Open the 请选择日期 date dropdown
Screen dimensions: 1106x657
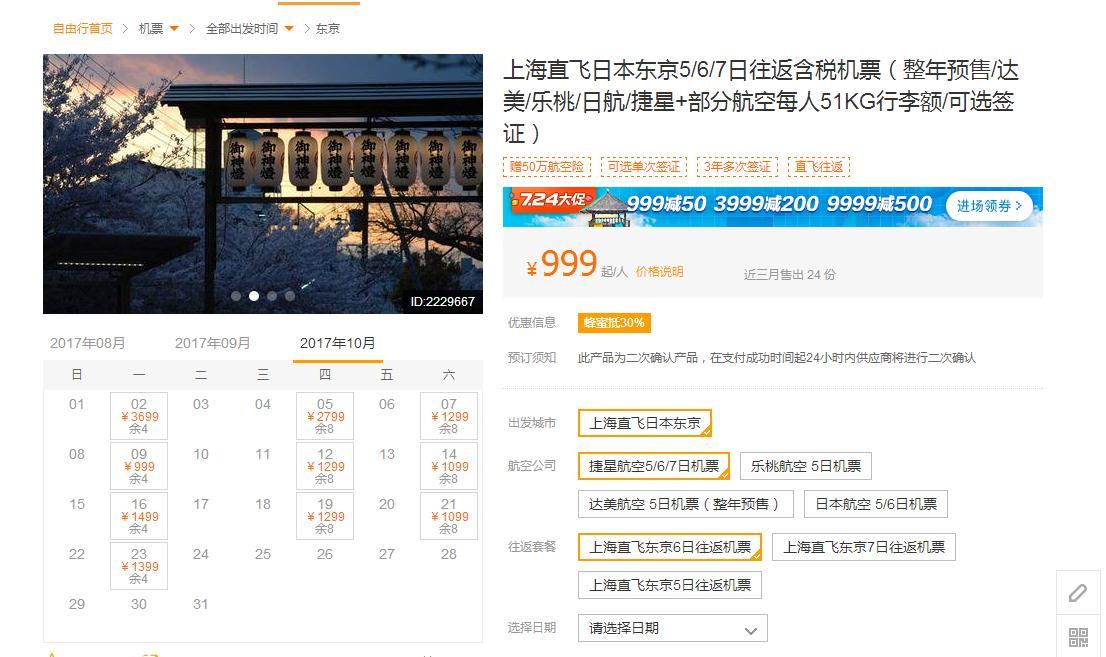pyautogui.click(x=673, y=629)
